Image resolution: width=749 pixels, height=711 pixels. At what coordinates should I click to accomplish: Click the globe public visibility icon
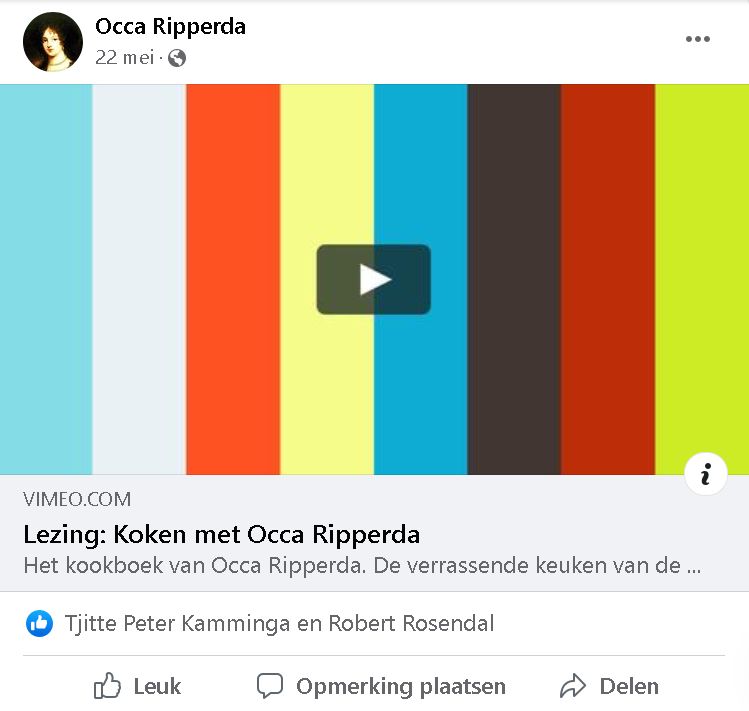point(177,58)
